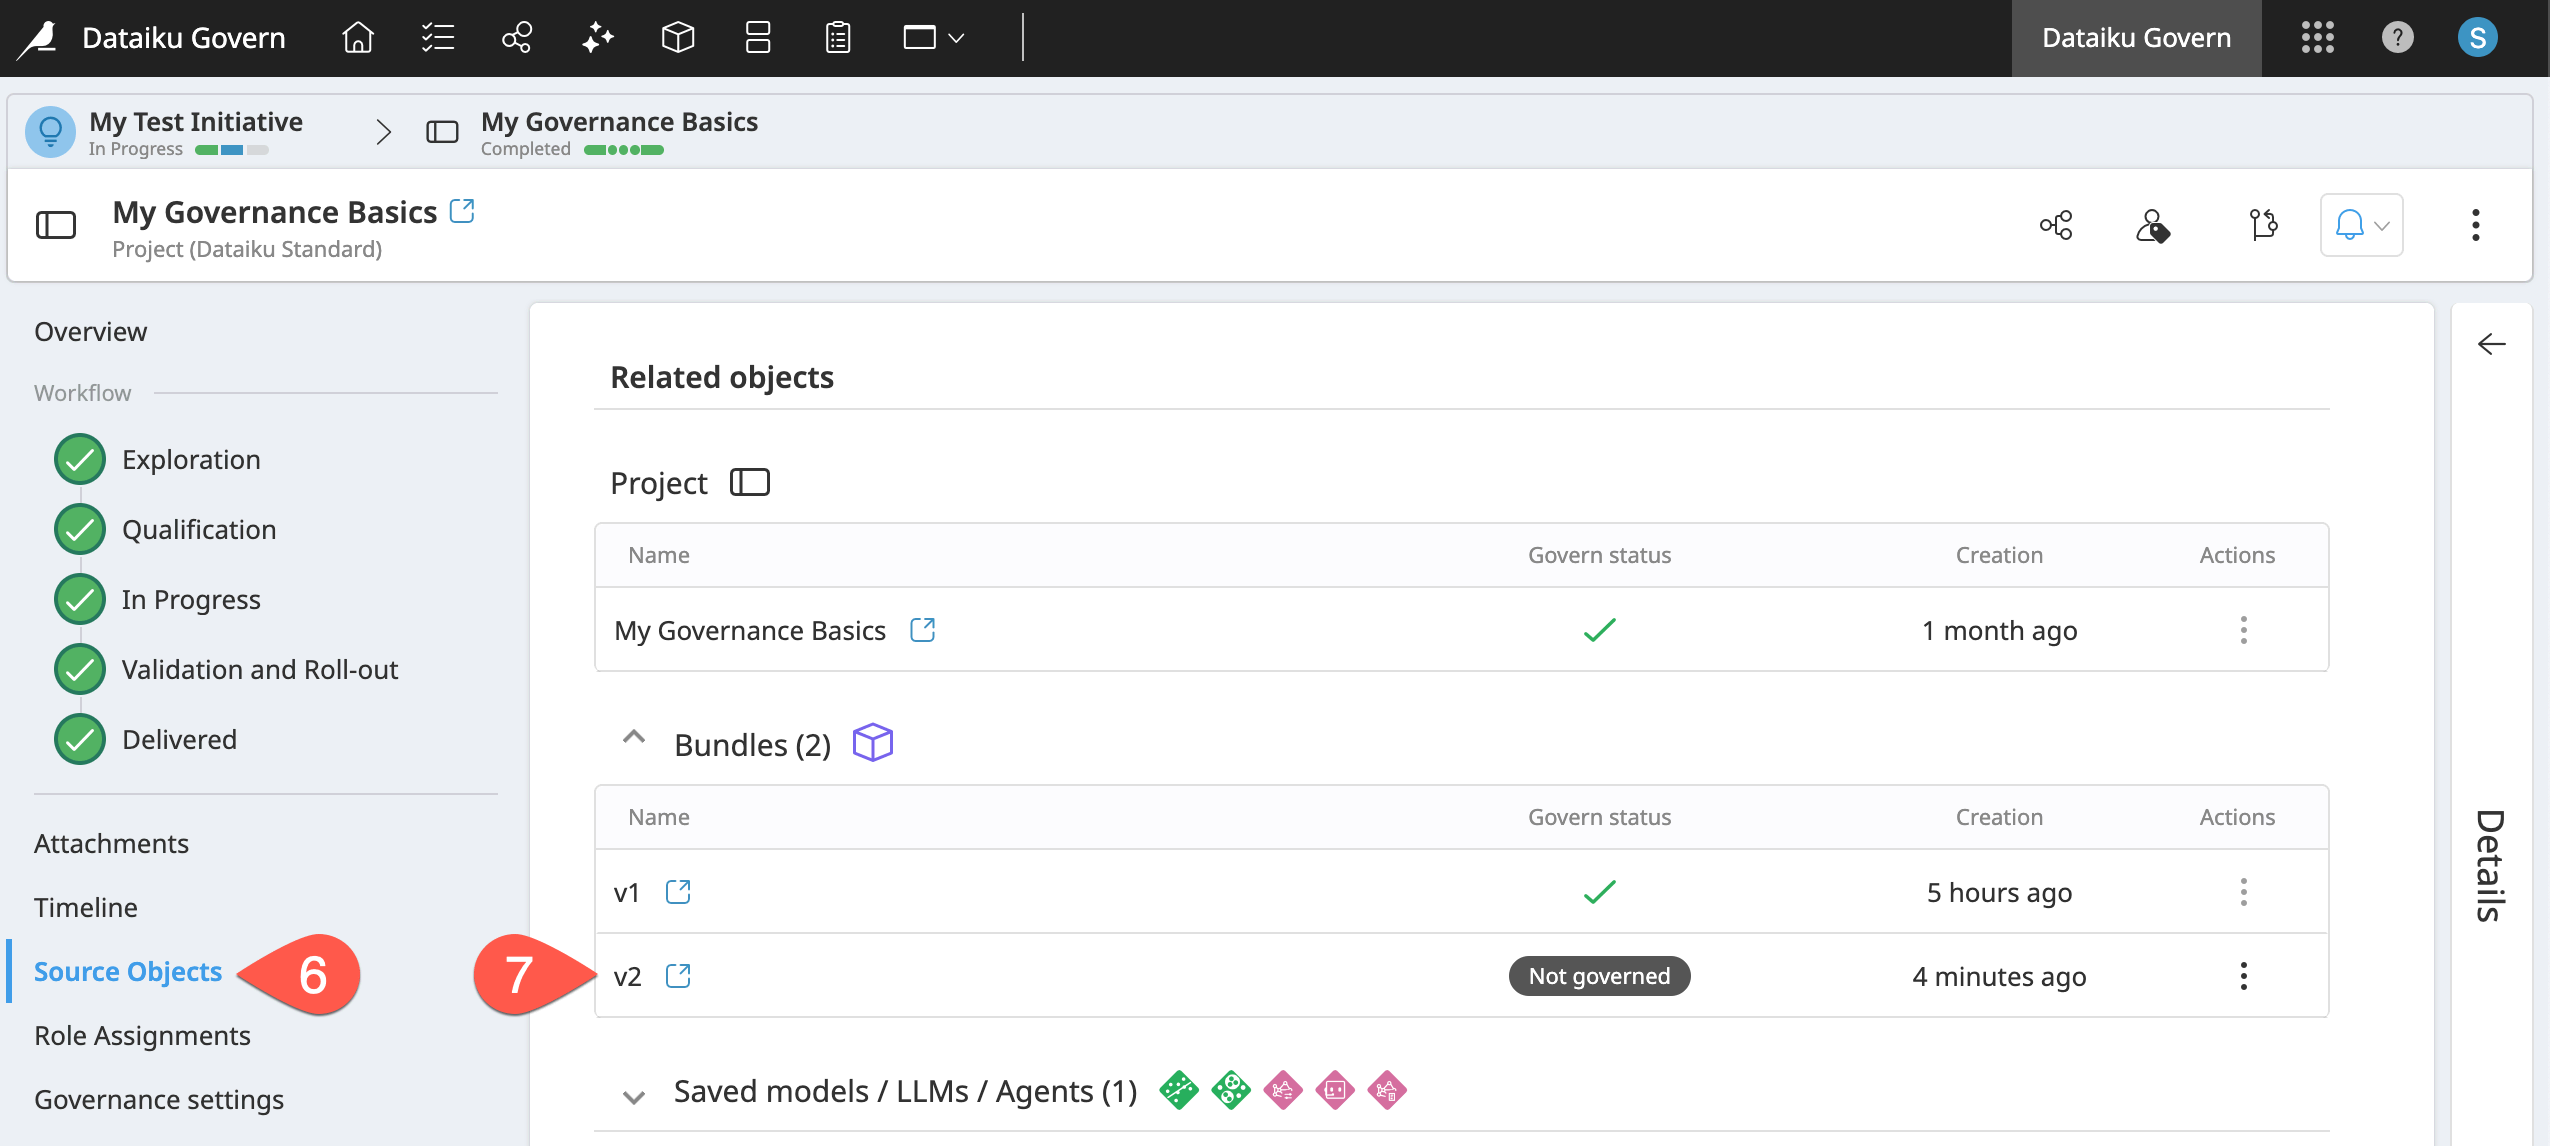The width and height of the screenshot is (2550, 1146).
Task: Open the Validation and Roll-out step
Action: click(x=259, y=670)
